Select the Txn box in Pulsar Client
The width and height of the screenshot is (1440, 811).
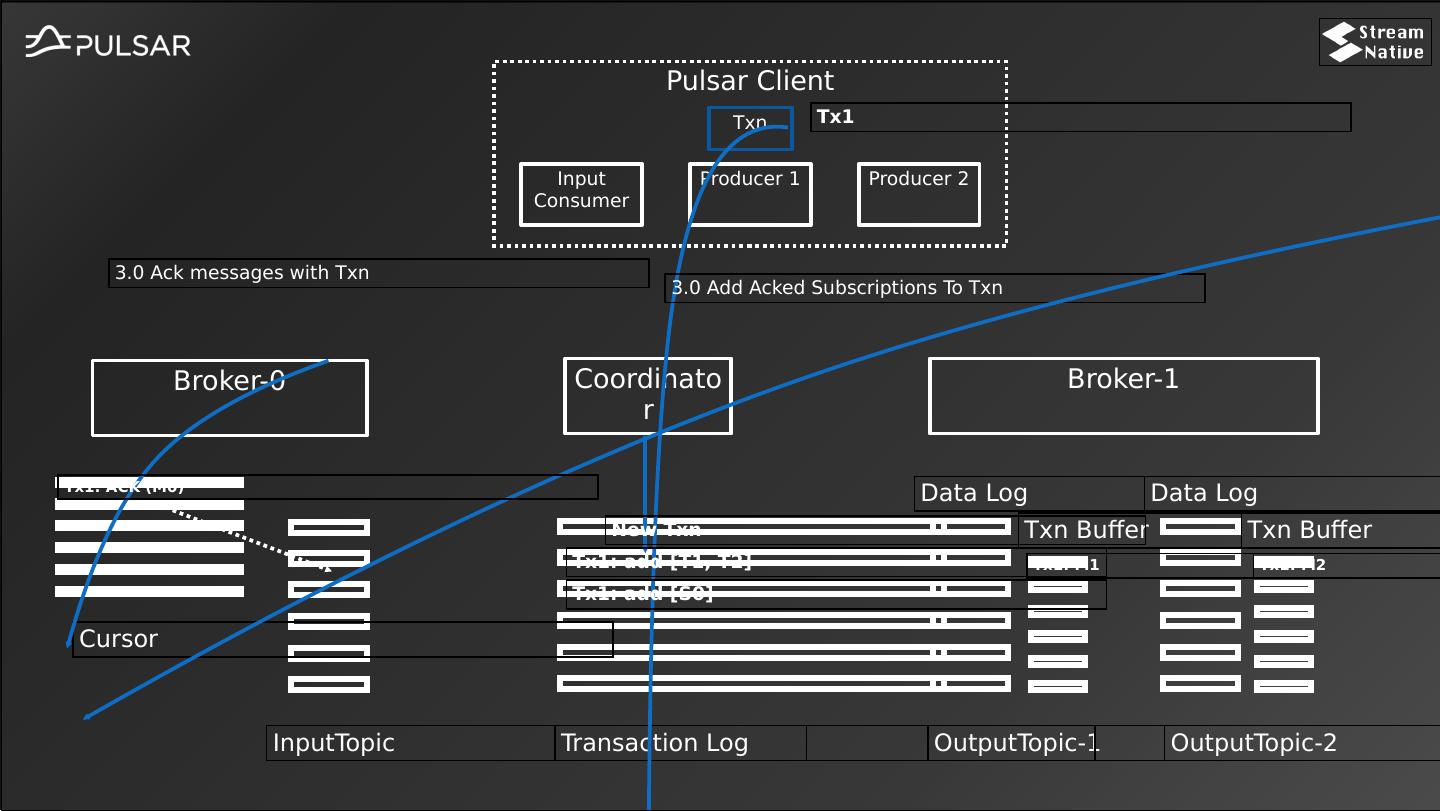pyautogui.click(x=750, y=127)
